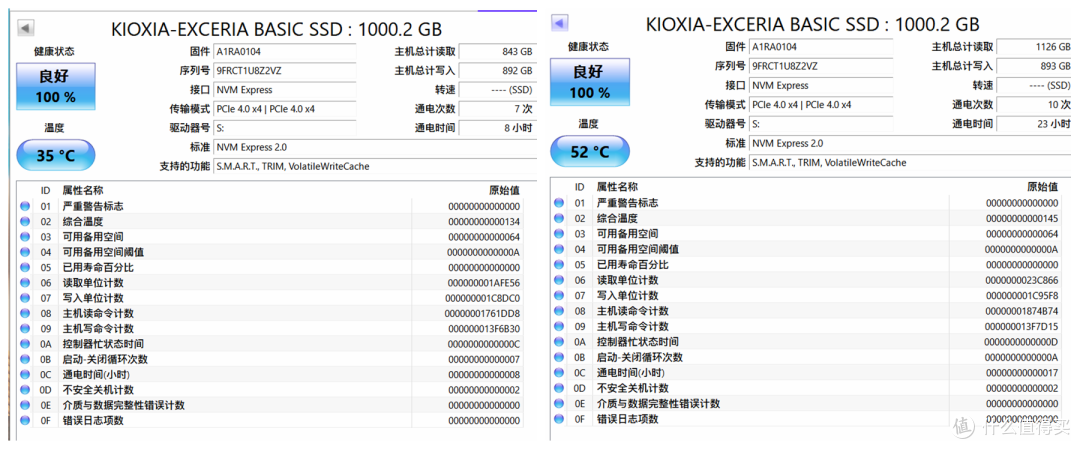Click the 8 小时 power-on hours field
This screenshot has width=1080, height=449.
[x=497, y=128]
